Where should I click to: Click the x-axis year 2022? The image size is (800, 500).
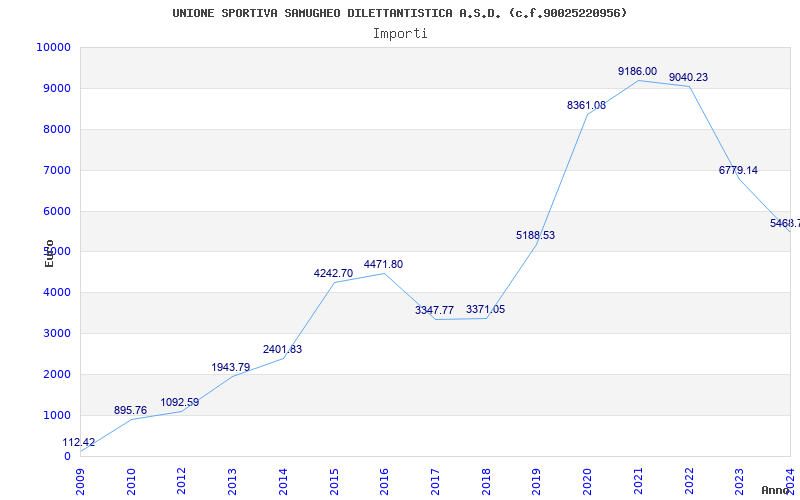pos(689,481)
